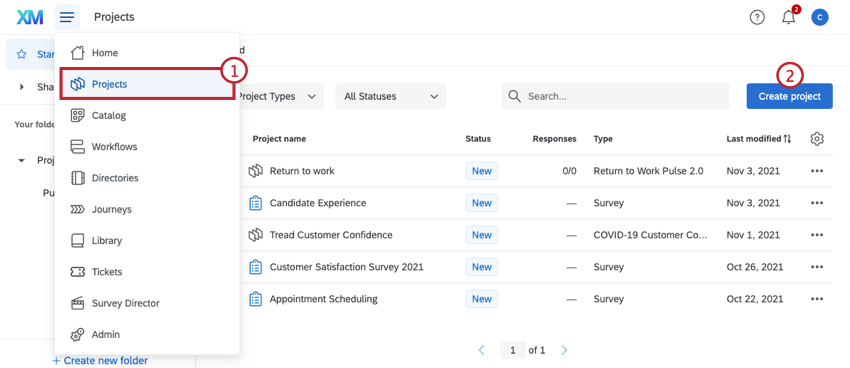Open Customer Satisfaction Survey 2021

point(346,267)
